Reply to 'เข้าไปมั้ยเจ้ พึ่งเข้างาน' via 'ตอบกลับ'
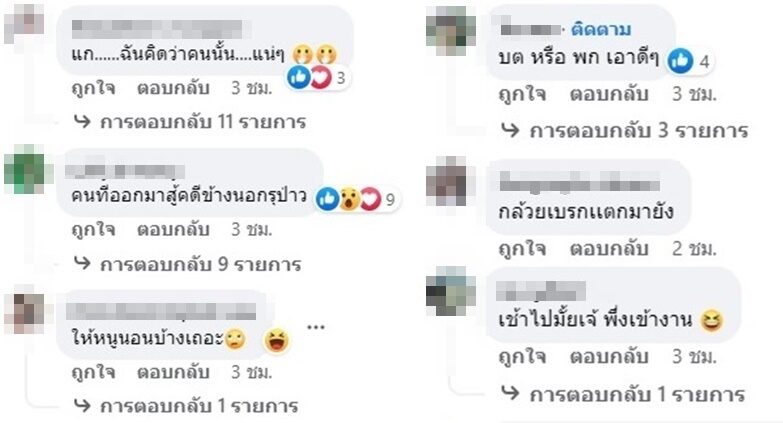Viewport: 783px width, 423px height. (x=609, y=357)
